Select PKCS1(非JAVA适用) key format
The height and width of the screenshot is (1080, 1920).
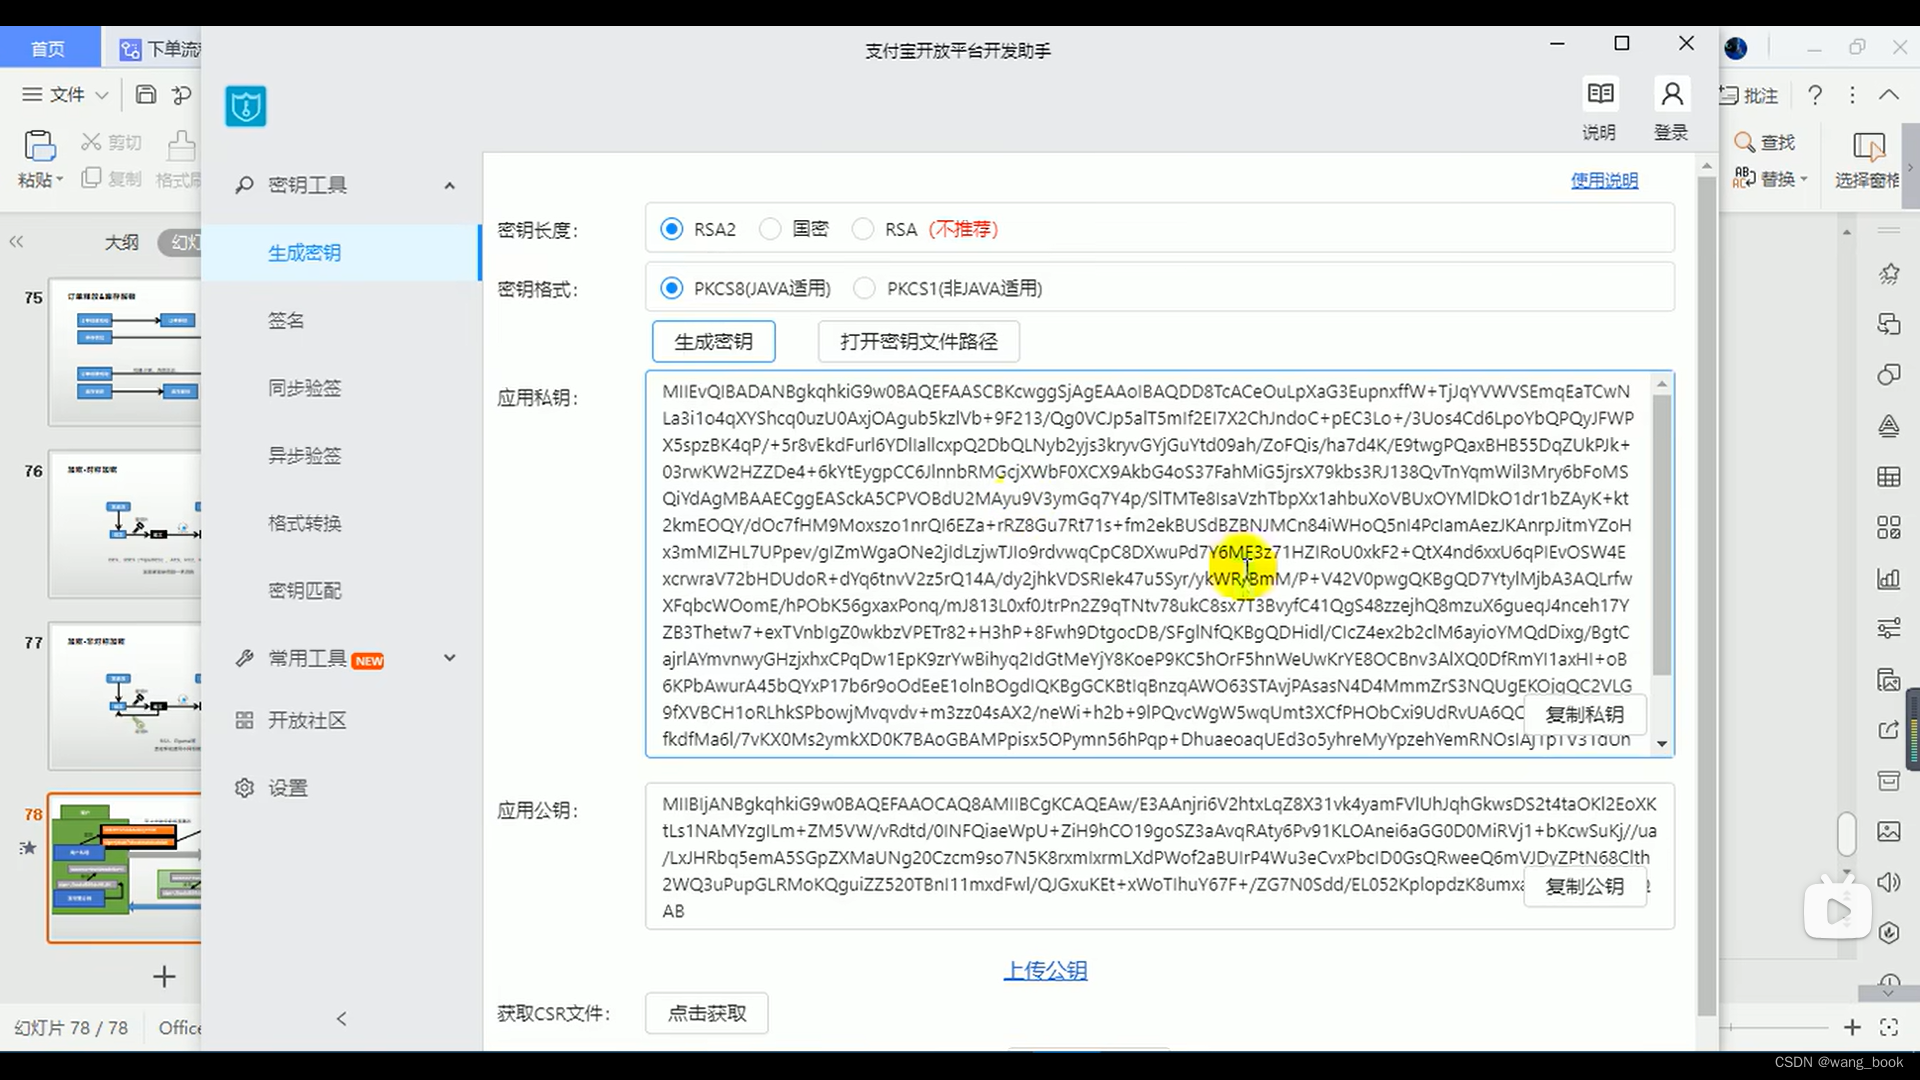pyautogui.click(x=864, y=288)
